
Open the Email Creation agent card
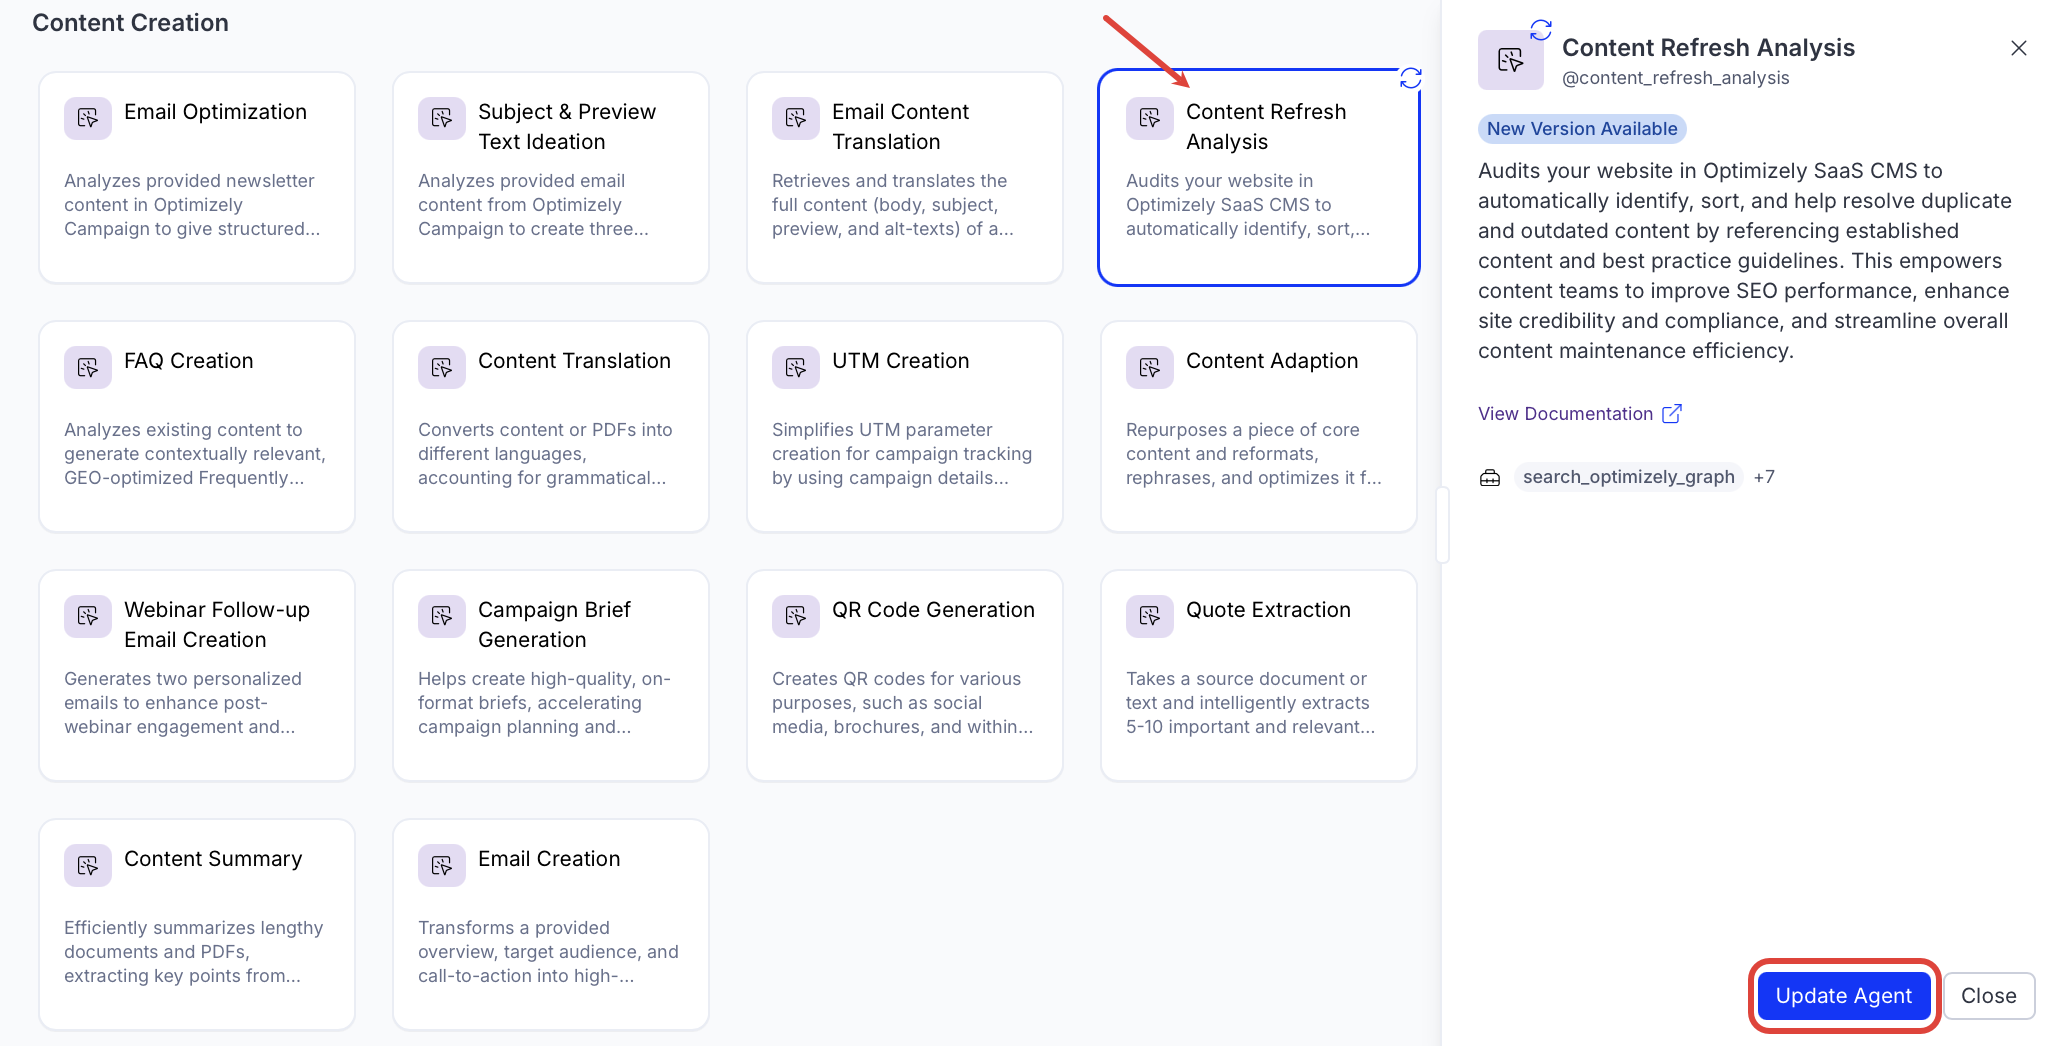(x=551, y=925)
